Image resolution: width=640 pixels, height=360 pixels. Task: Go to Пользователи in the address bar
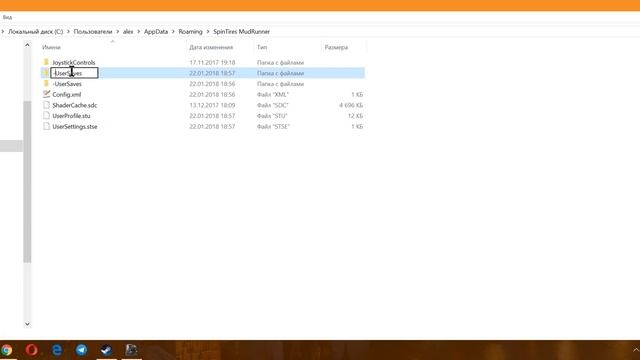point(93,31)
